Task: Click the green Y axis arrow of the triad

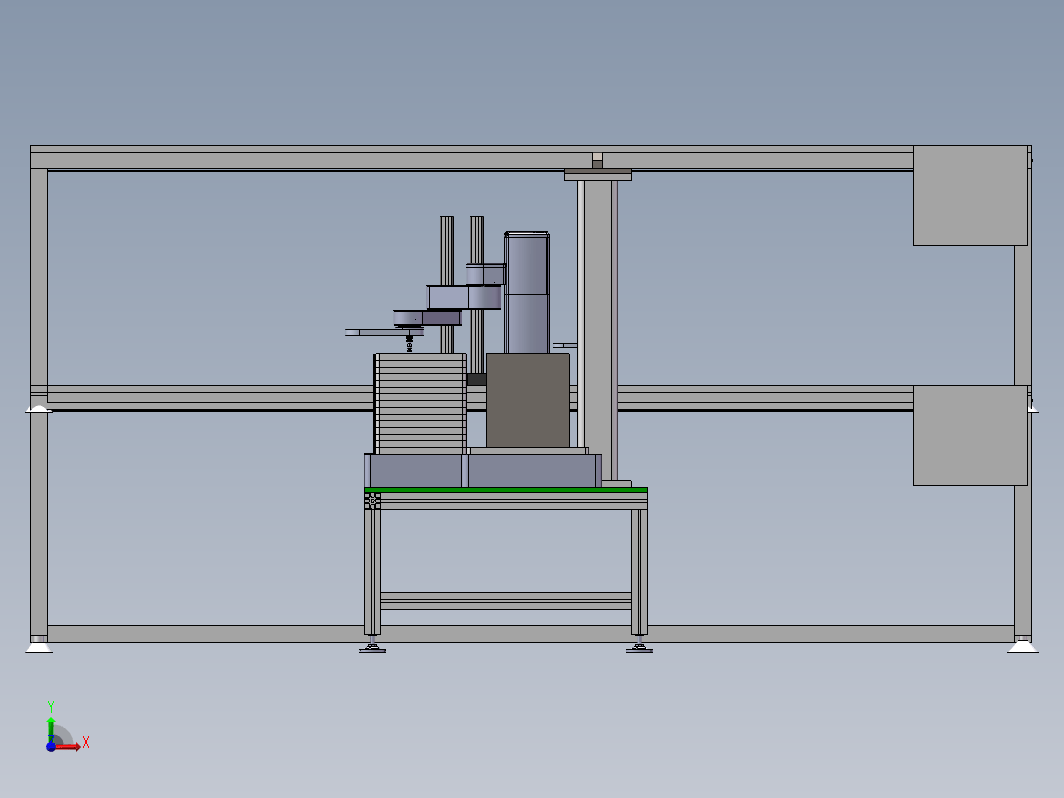Action: click(51, 729)
